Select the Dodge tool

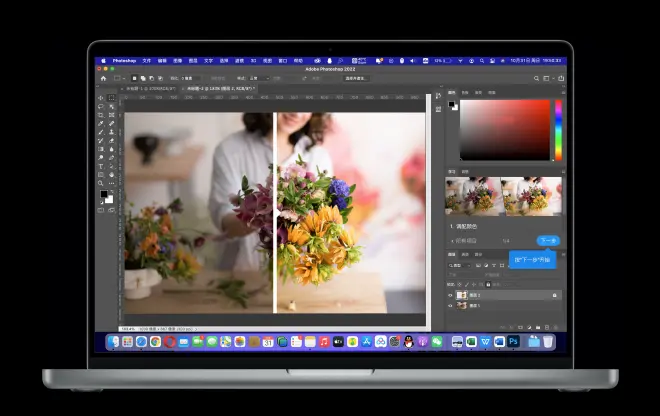coord(101,157)
